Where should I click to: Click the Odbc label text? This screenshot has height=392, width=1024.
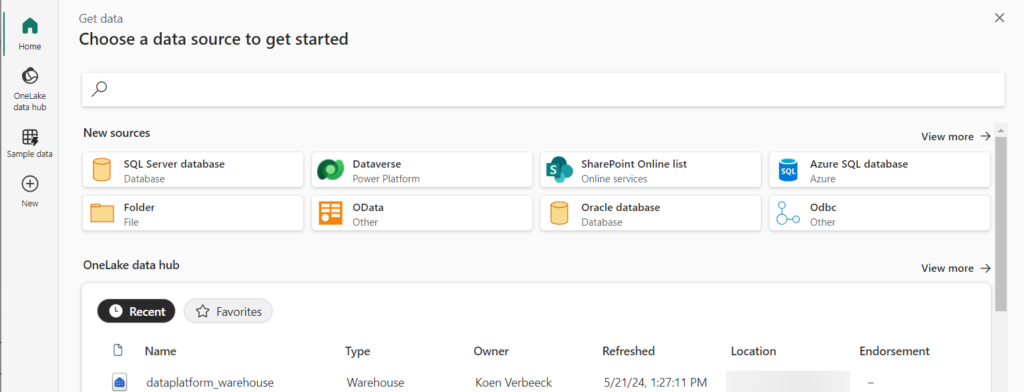tap(823, 208)
